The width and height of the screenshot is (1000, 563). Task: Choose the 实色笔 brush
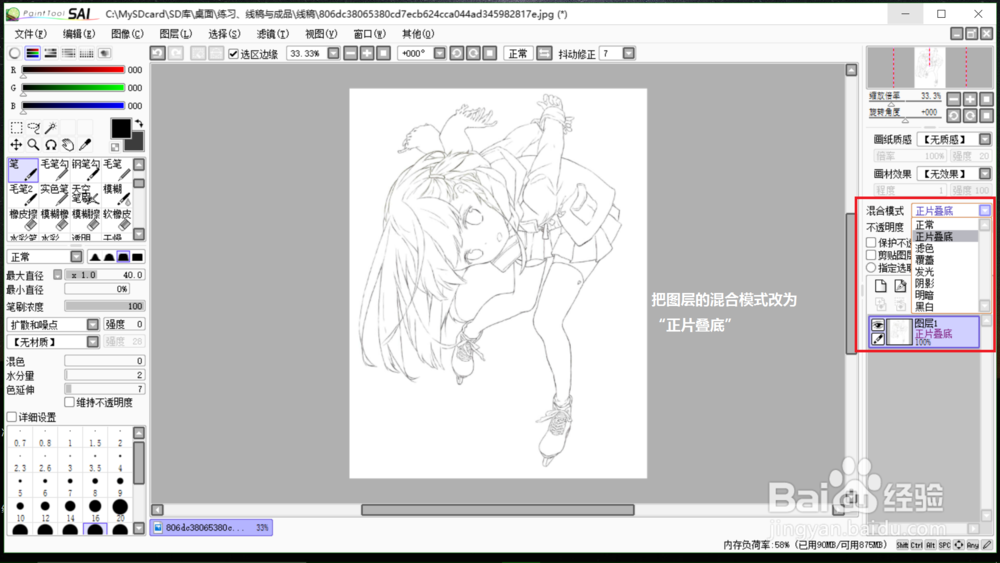pos(54,194)
